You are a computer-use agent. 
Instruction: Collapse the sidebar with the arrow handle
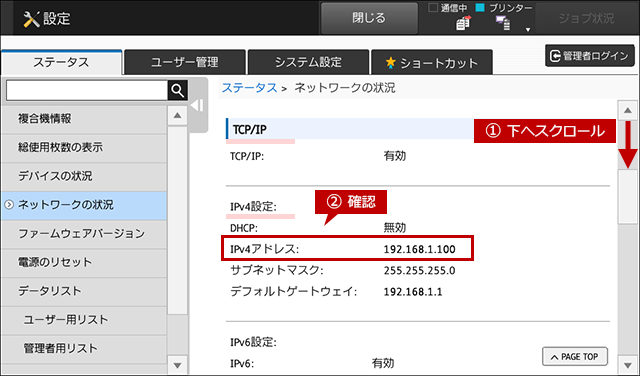click(x=197, y=105)
